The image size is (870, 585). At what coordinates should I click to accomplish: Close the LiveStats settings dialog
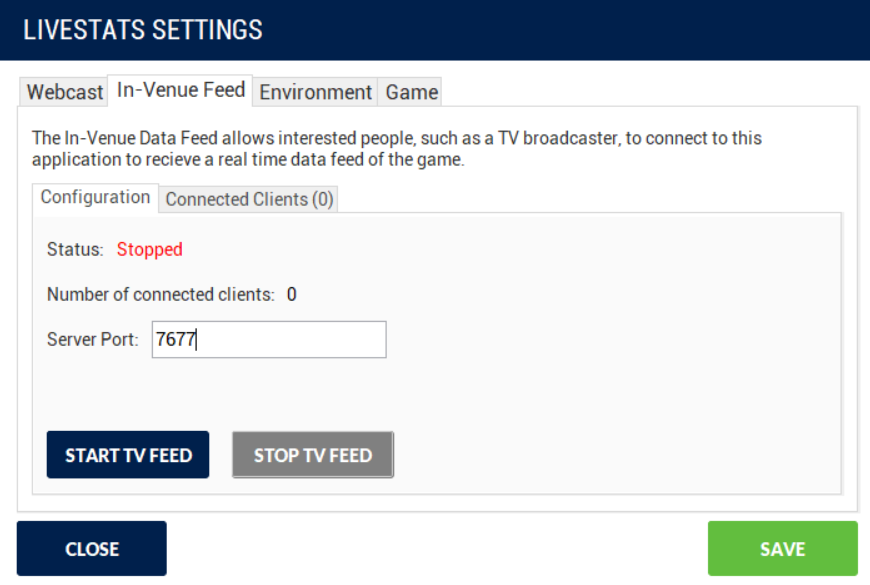pos(92,549)
